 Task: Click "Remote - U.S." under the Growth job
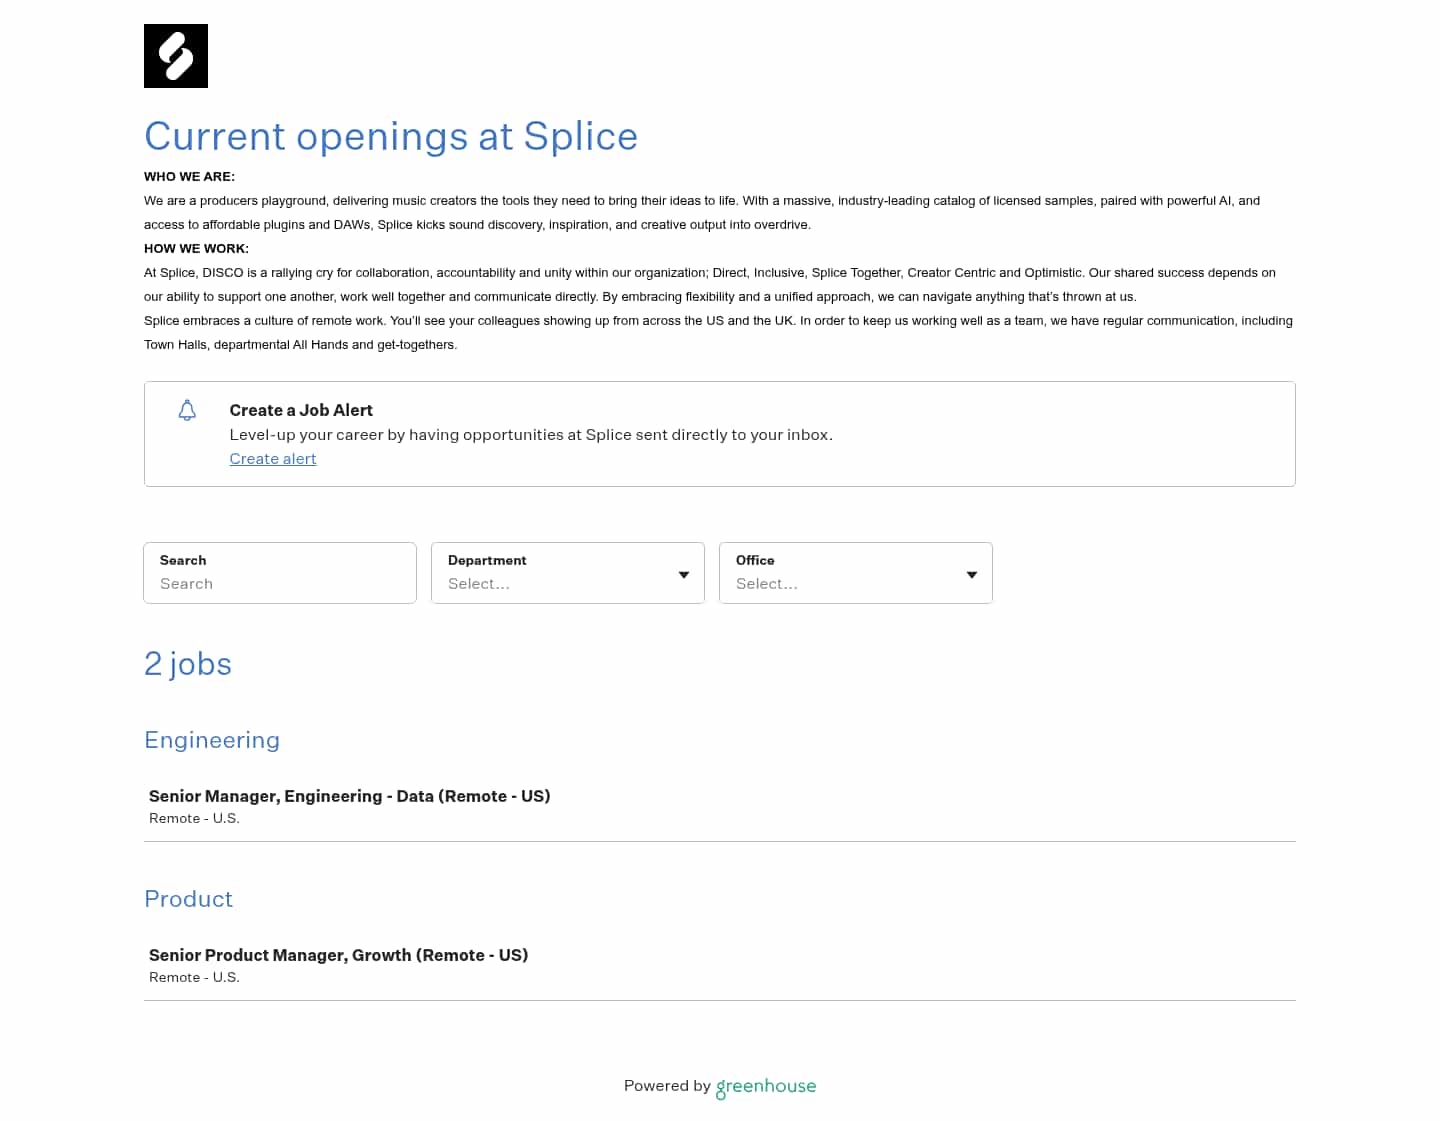click(x=195, y=977)
